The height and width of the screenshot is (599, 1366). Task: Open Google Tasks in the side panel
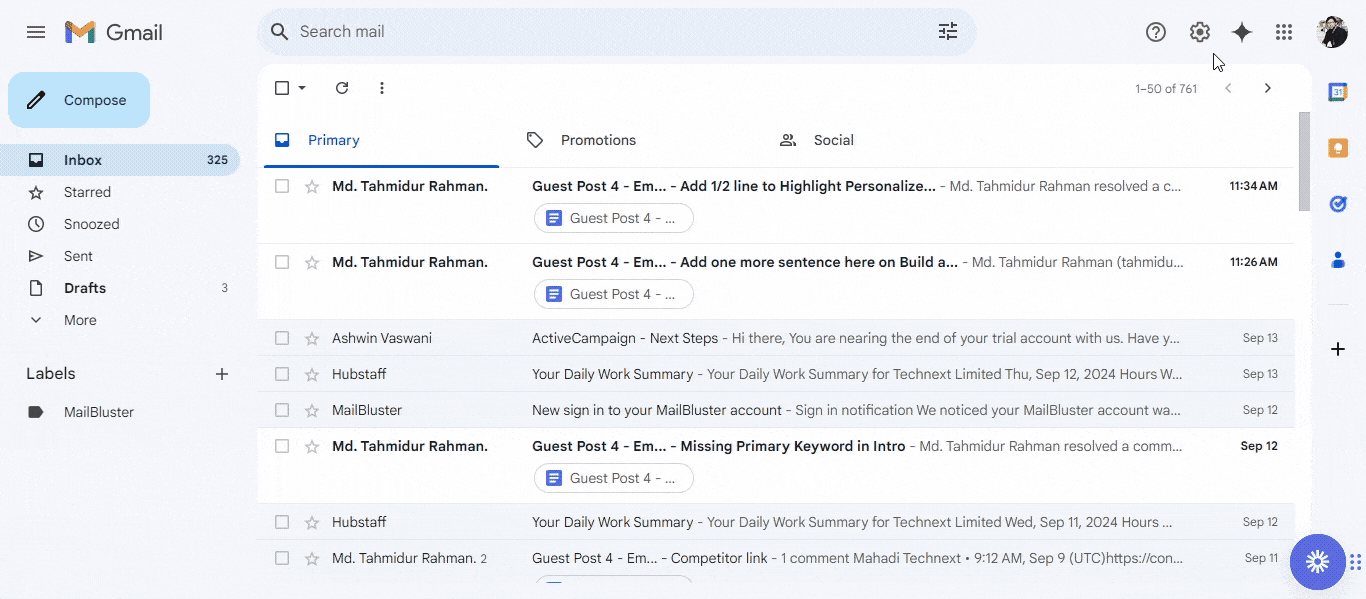click(x=1338, y=204)
